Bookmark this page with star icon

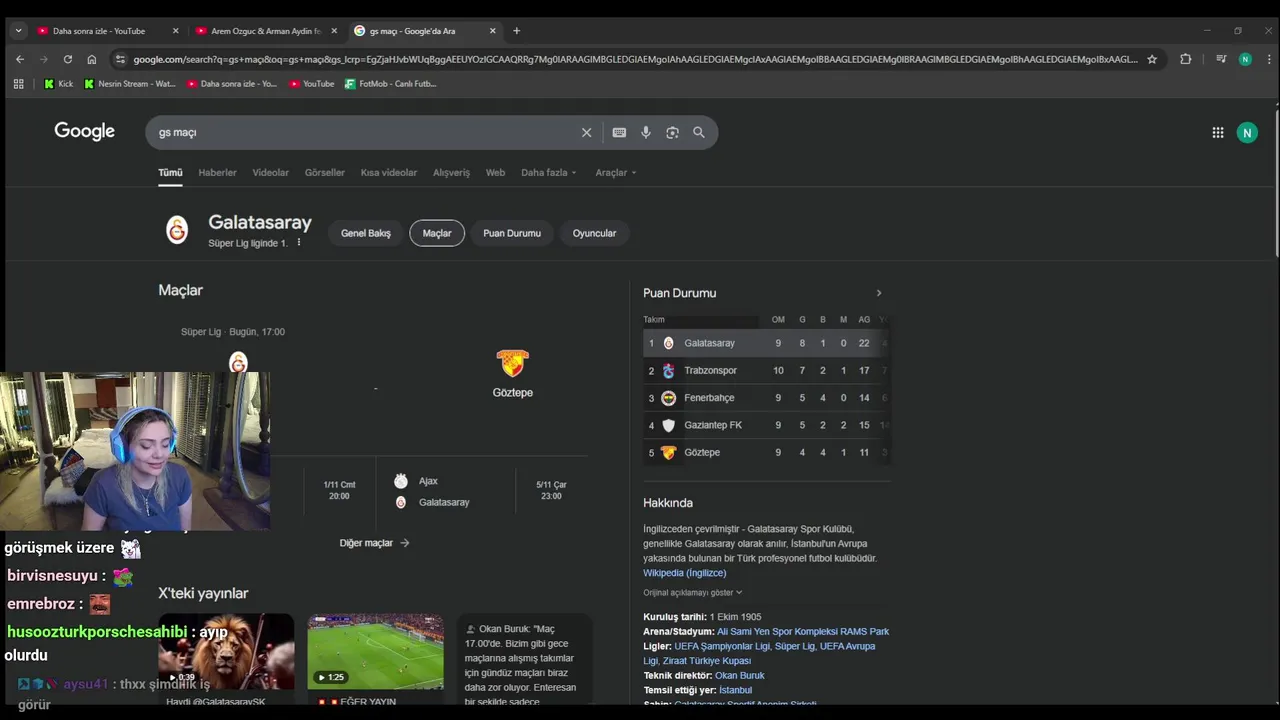(x=1152, y=59)
